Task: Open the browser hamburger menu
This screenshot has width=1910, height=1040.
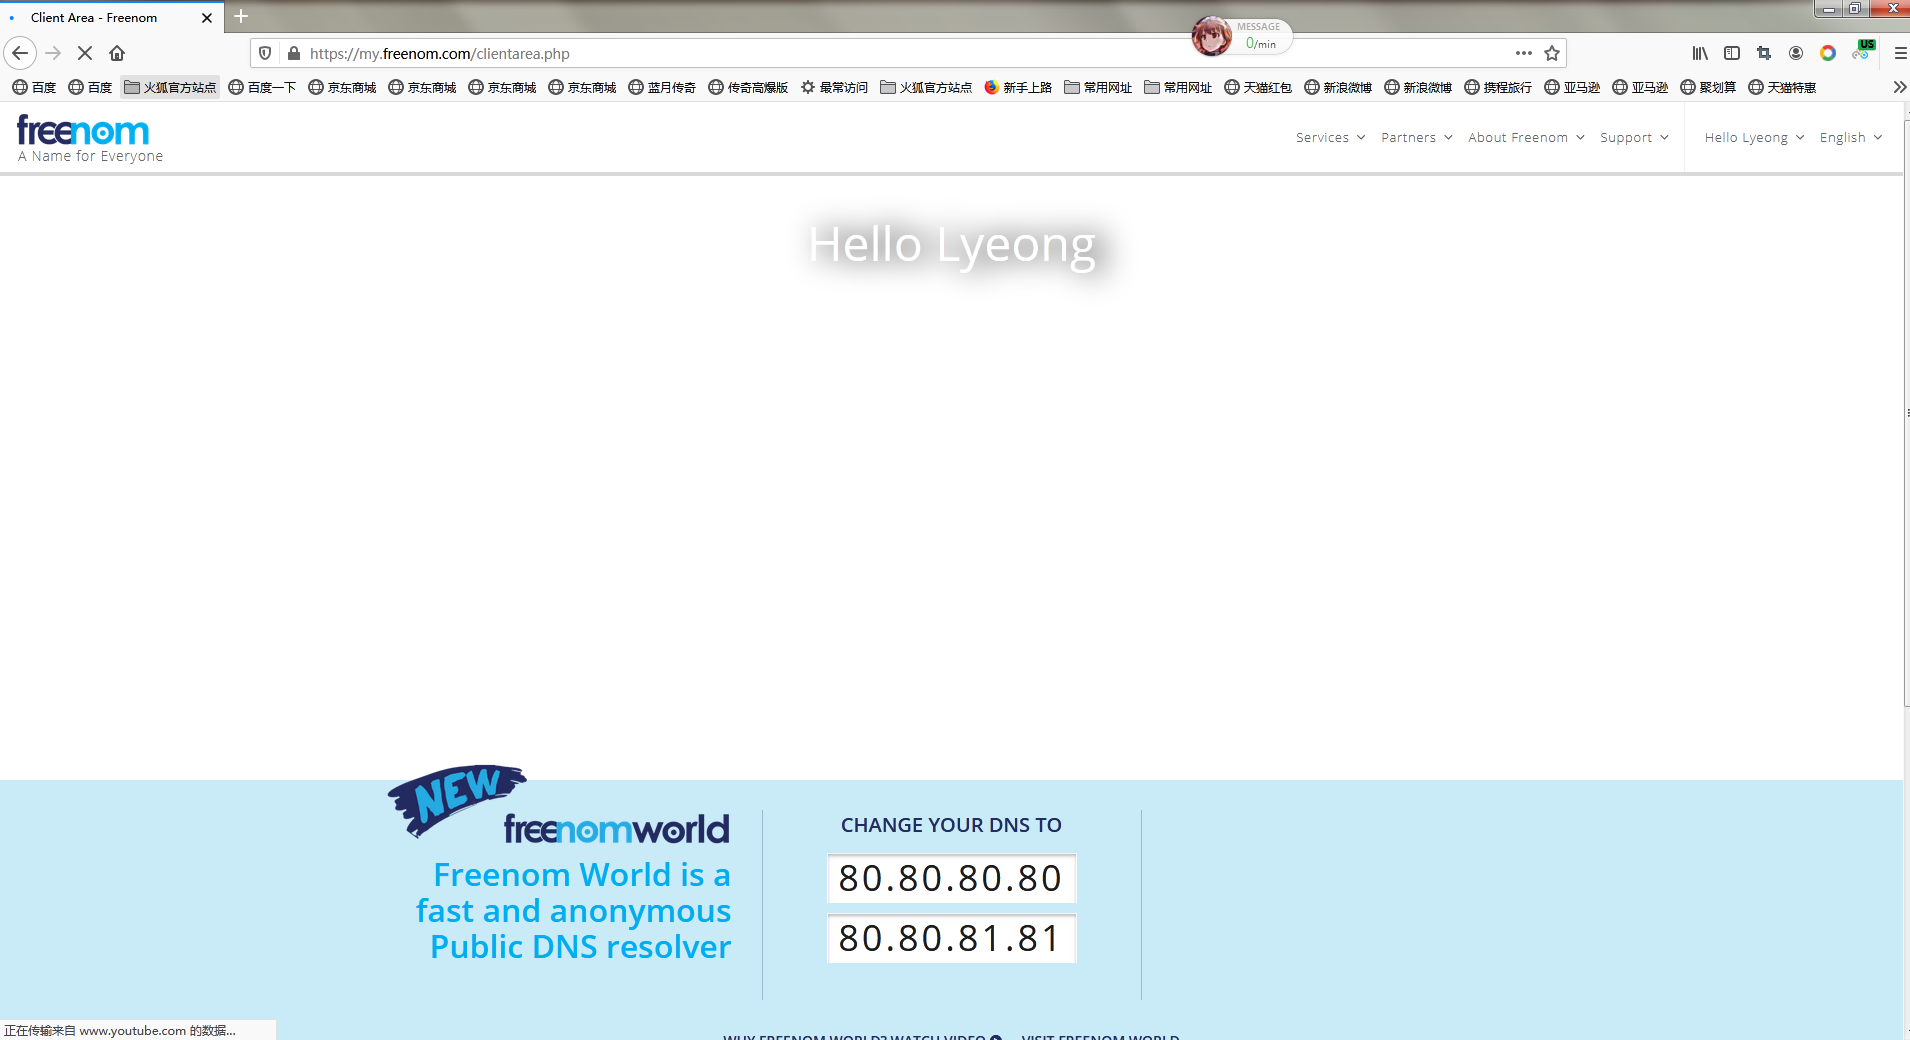Action: click(x=1900, y=53)
